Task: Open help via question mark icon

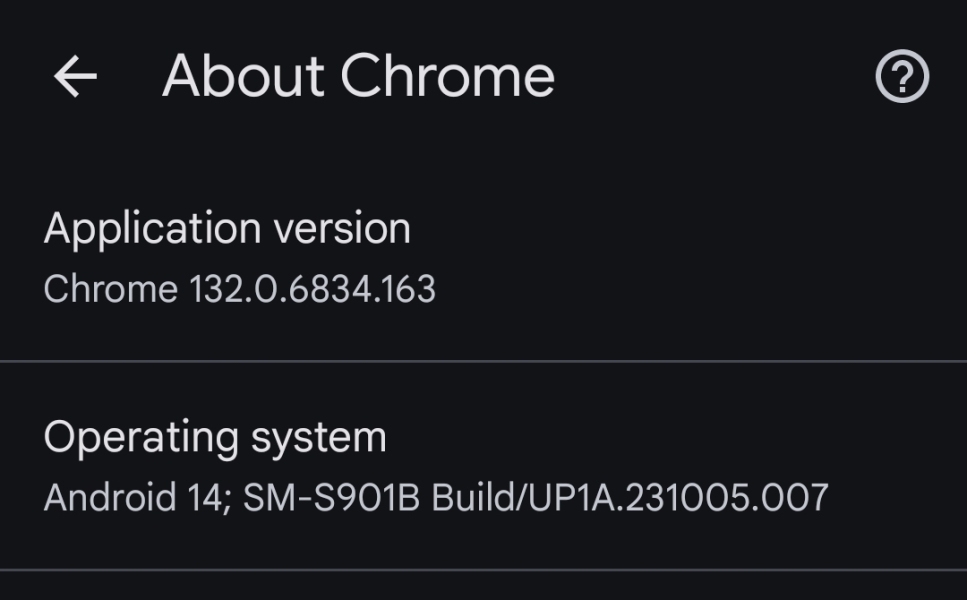Action: point(902,77)
